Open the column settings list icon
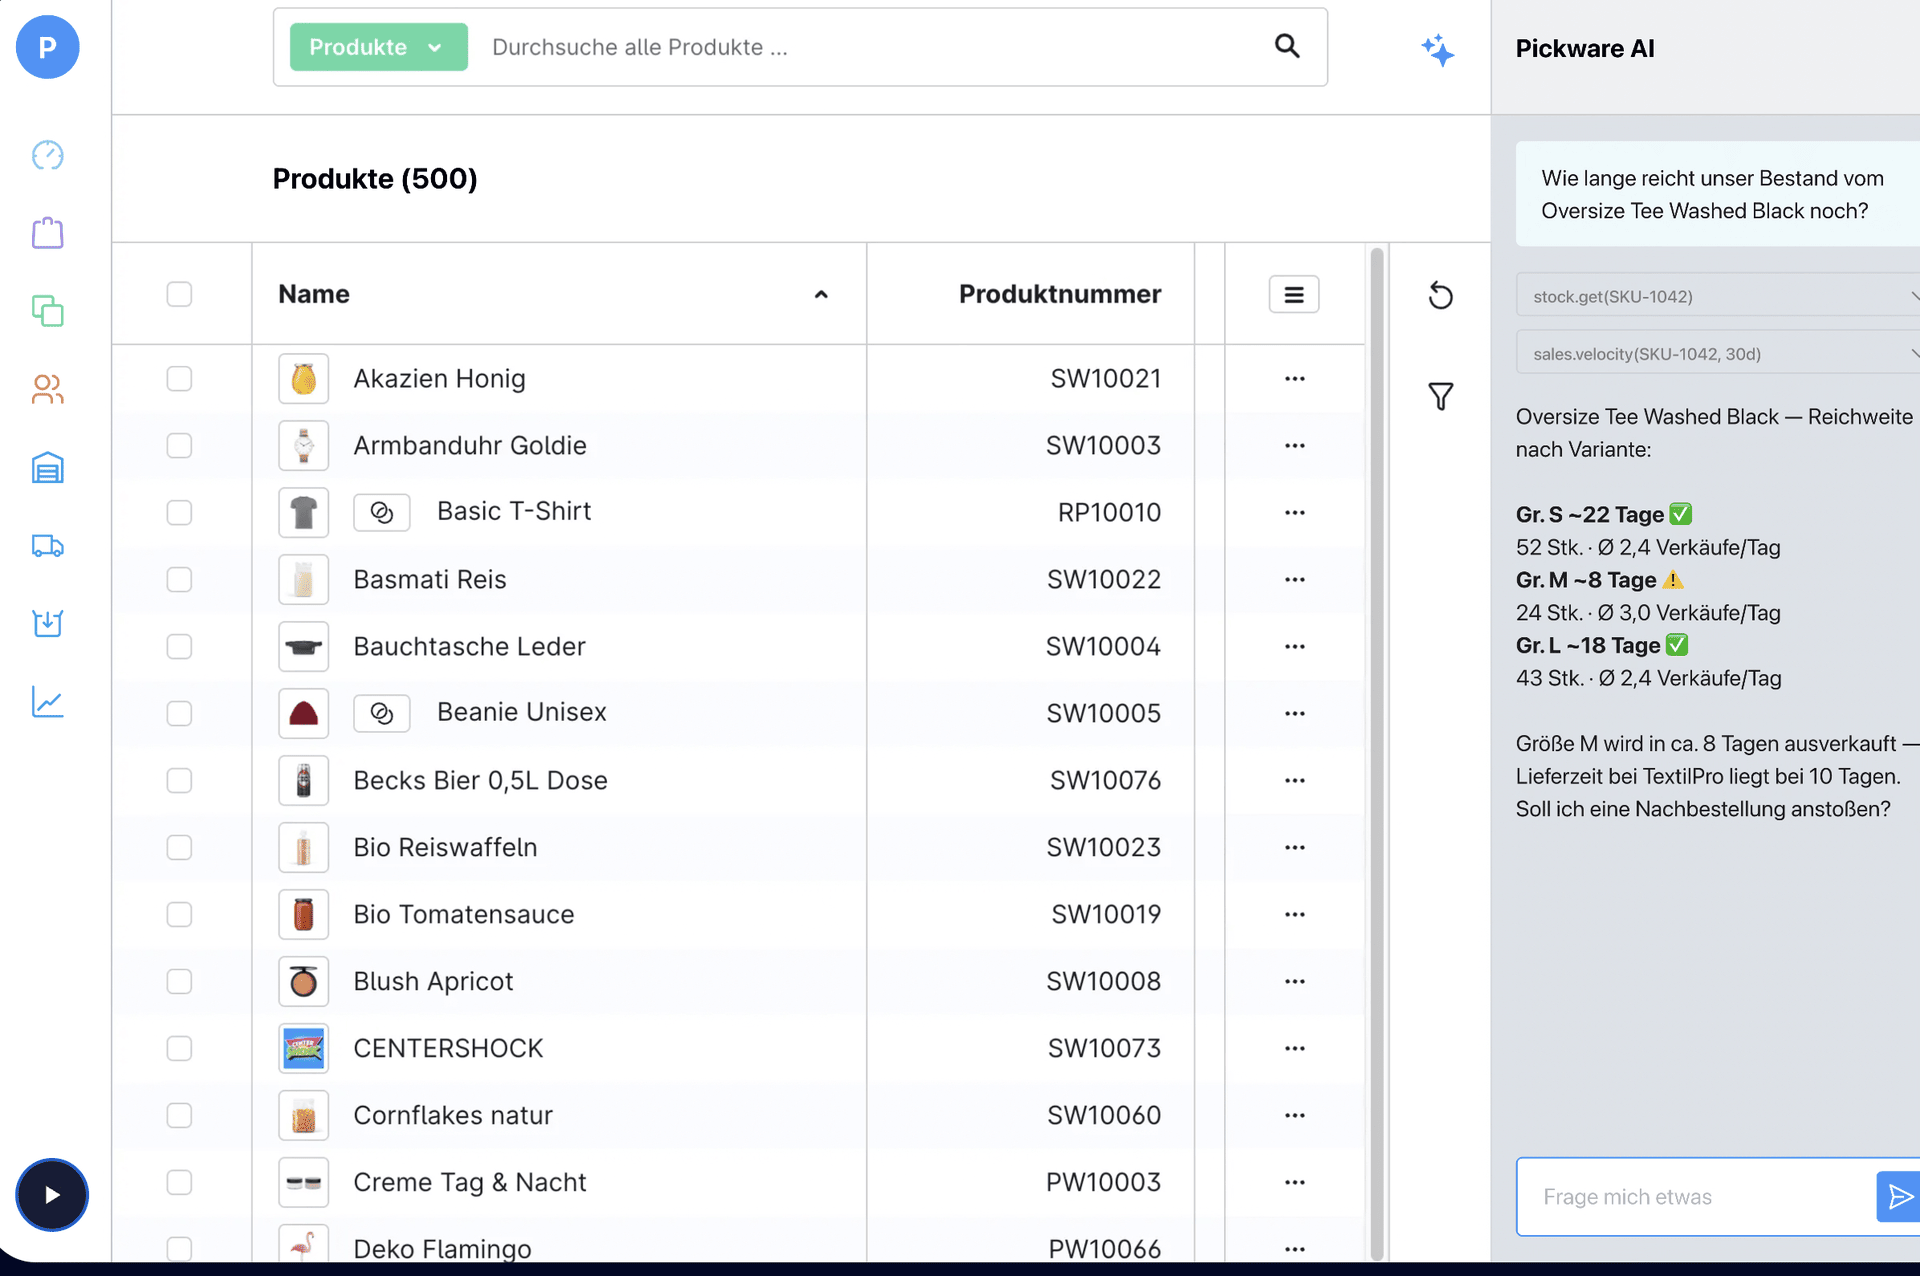1920x1276 pixels. coord(1294,294)
